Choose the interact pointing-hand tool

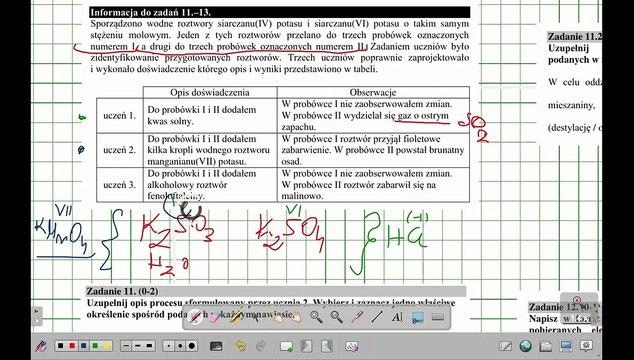pyautogui.click(x=276, y=317)
